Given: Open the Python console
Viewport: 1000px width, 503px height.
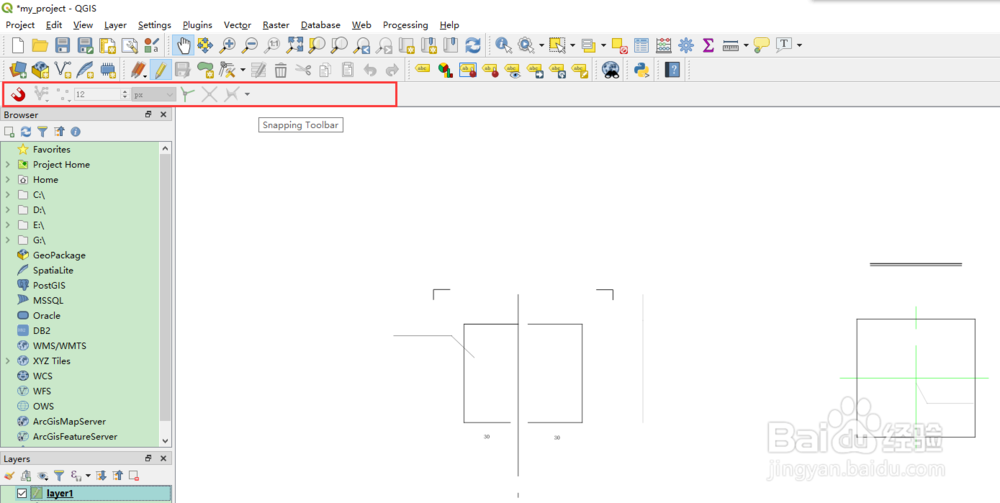Looking at the screenshot, I should click(x=642, y=69).
